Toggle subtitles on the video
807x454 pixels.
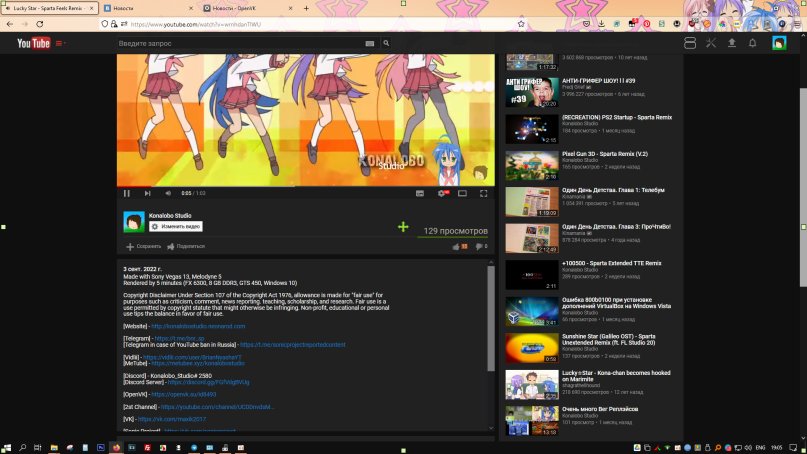[420, 193]
